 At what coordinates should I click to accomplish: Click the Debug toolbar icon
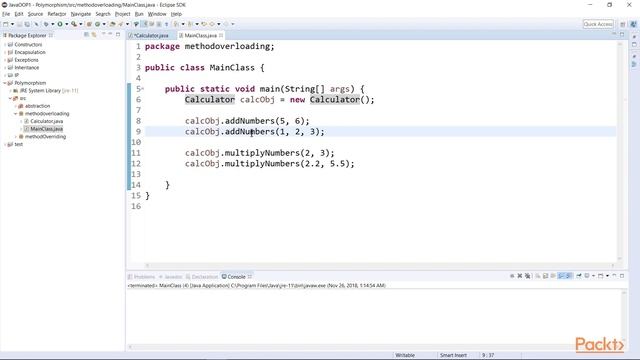coord(46,24)
